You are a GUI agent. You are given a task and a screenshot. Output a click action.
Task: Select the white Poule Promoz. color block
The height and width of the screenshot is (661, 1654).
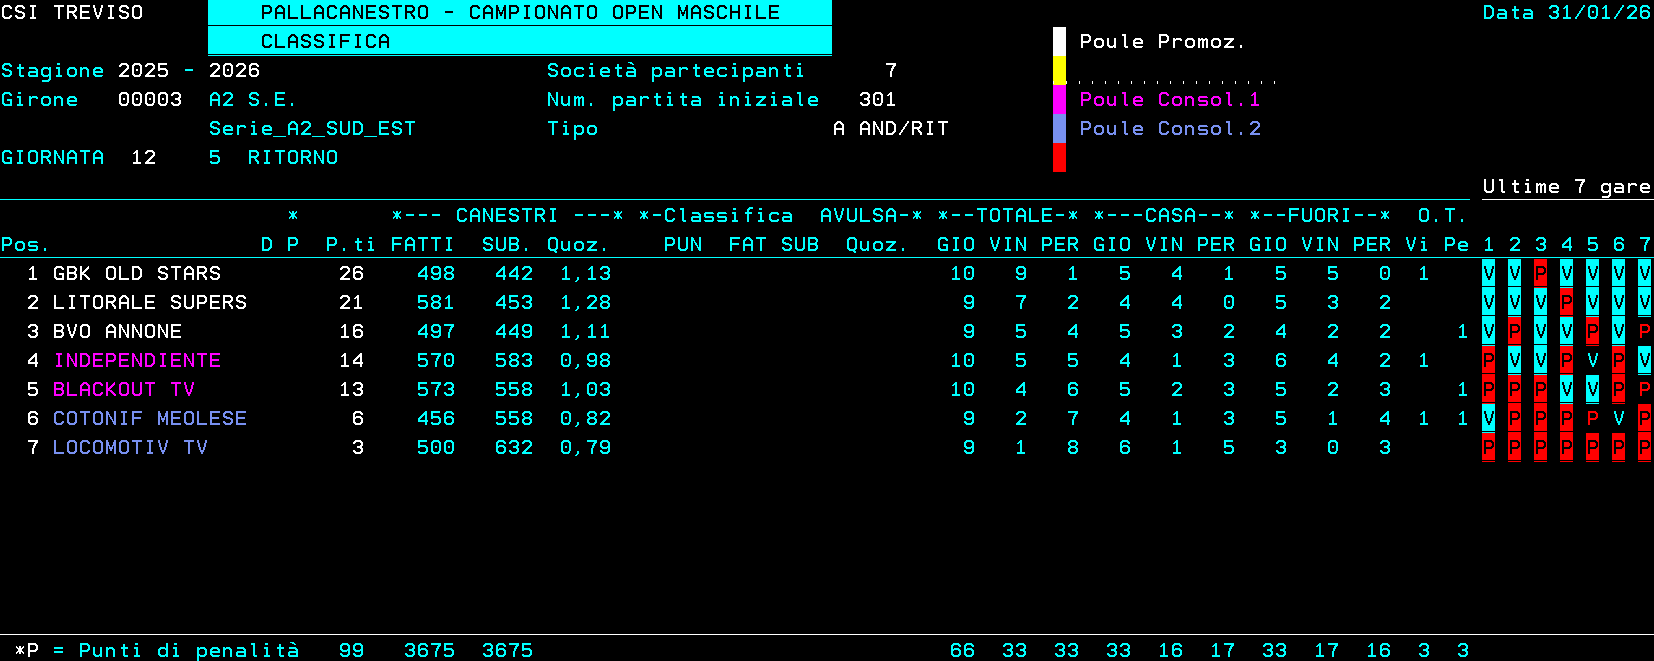(x=1059, y=41)
